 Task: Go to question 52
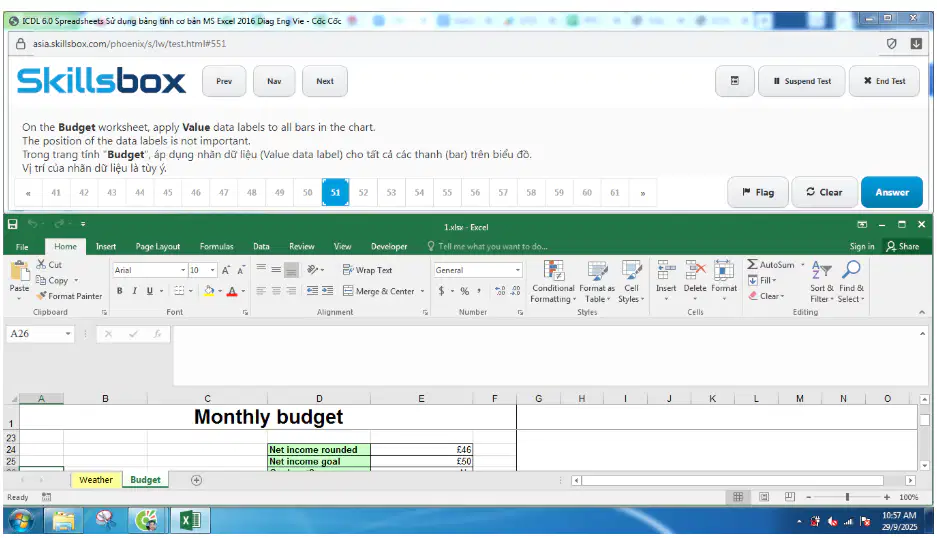[x=363, y=192]
